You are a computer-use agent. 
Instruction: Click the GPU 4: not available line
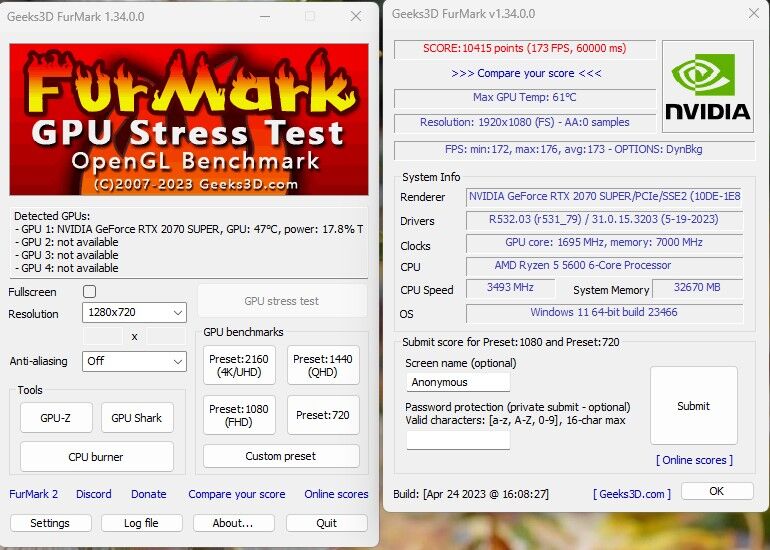point(66,268)
